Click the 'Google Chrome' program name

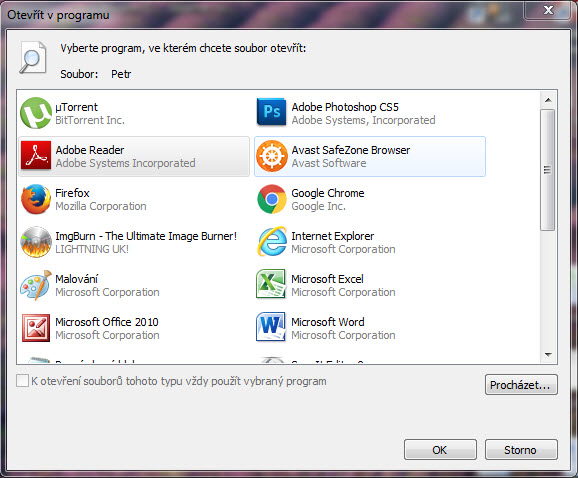click(x=328, y=193)
